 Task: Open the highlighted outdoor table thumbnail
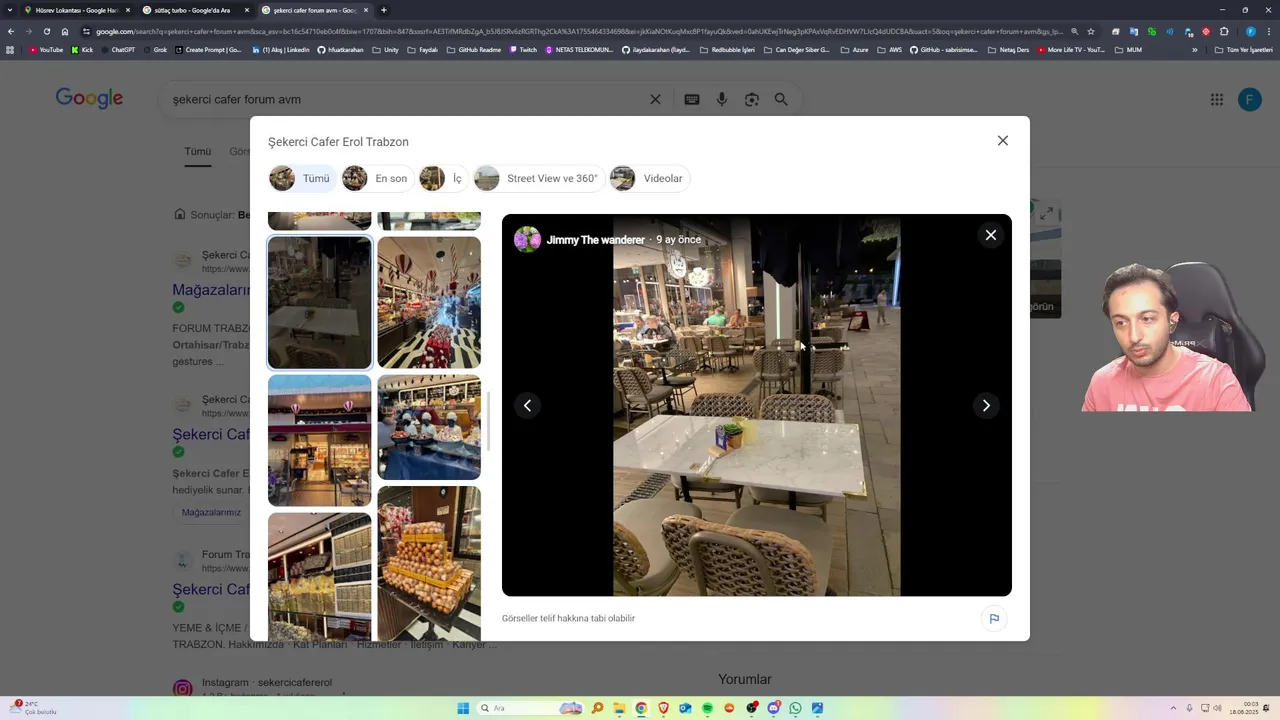pos(319,302)
